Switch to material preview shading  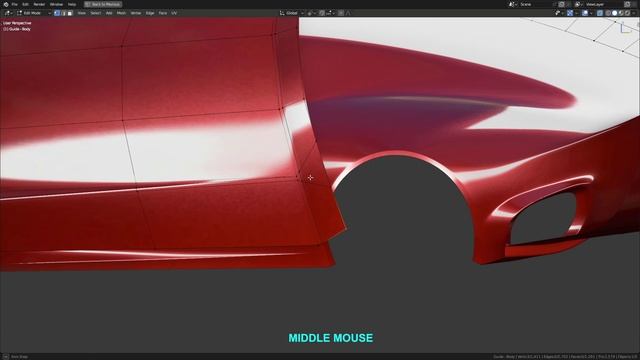(621, 13)
